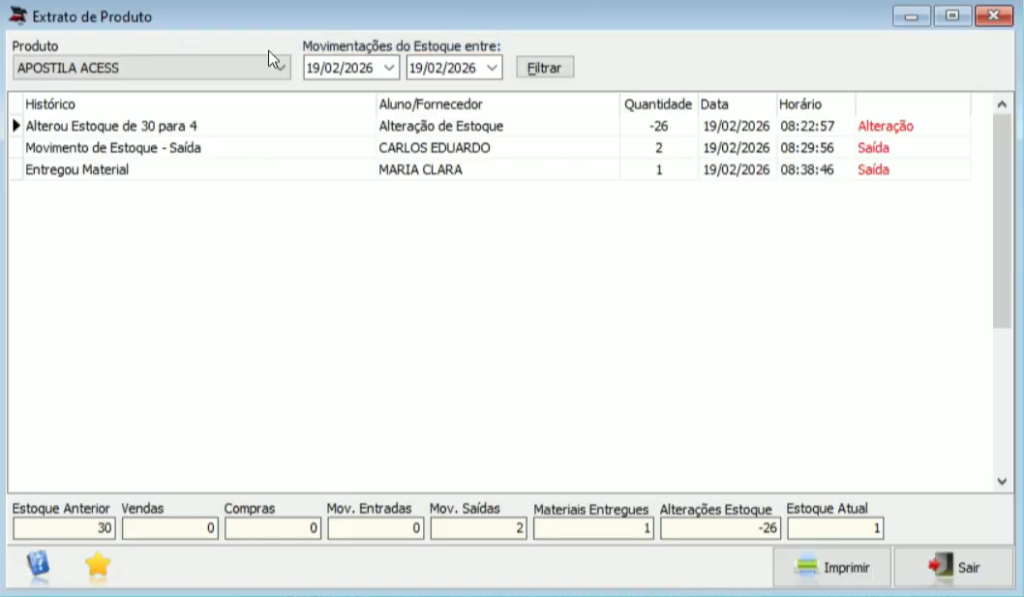Click the application icon in title bar
This screenshot has height=597, width=1024.
pos(18,16)
